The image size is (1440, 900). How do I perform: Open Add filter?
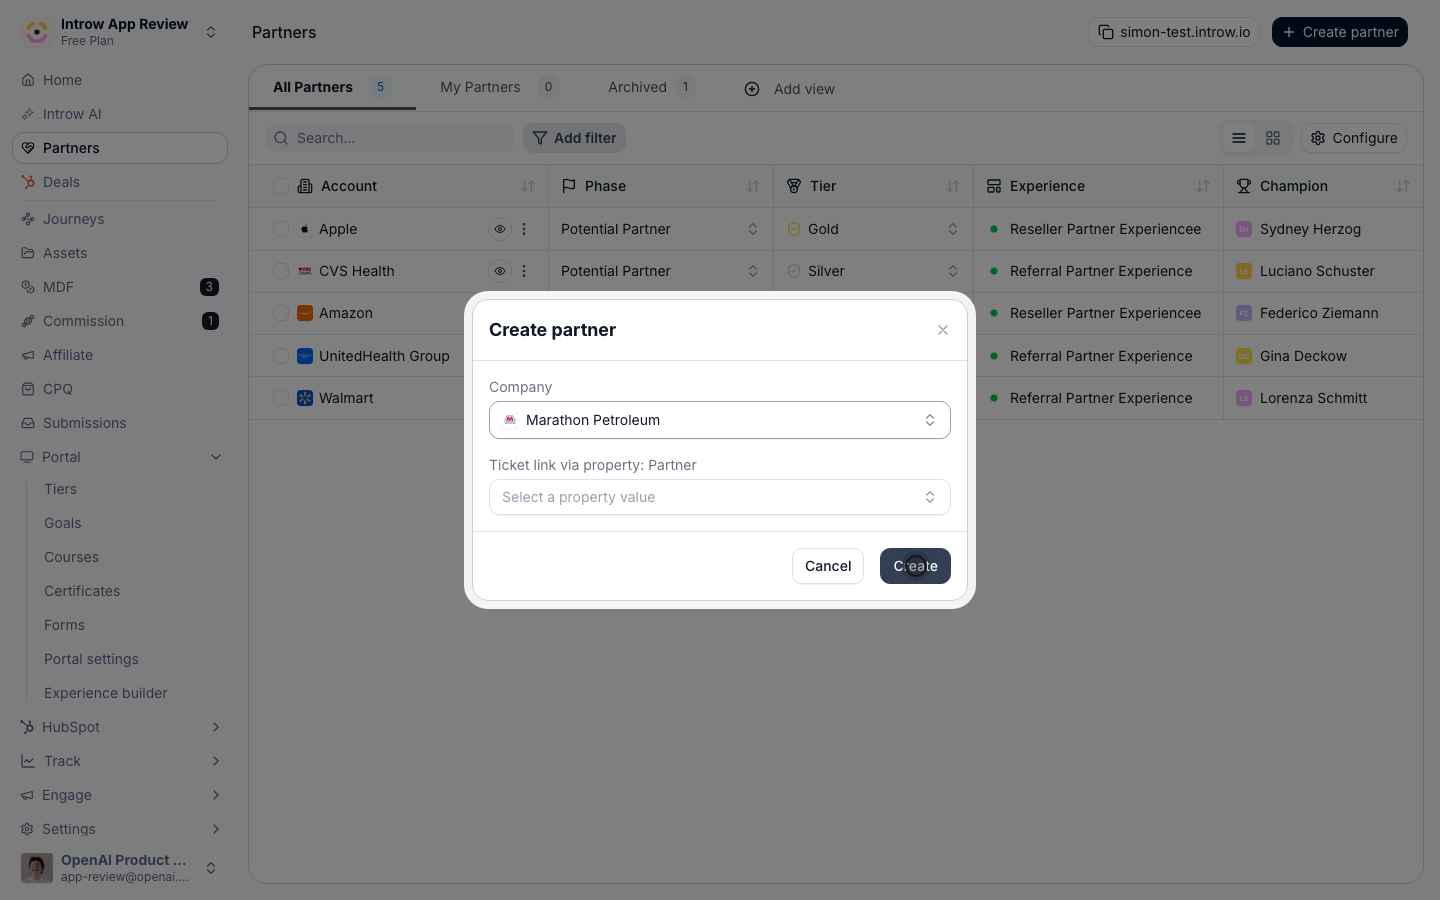(574, 138)
